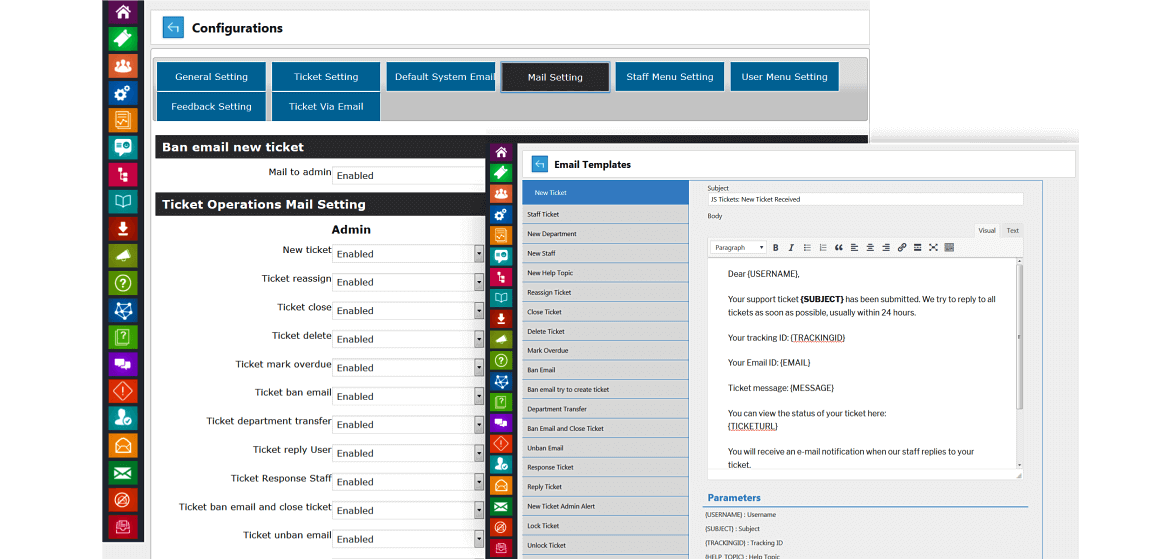Select the Close Ticket email template
The height and width of the screenshot is (560, 1170).
tap(605, 312)
